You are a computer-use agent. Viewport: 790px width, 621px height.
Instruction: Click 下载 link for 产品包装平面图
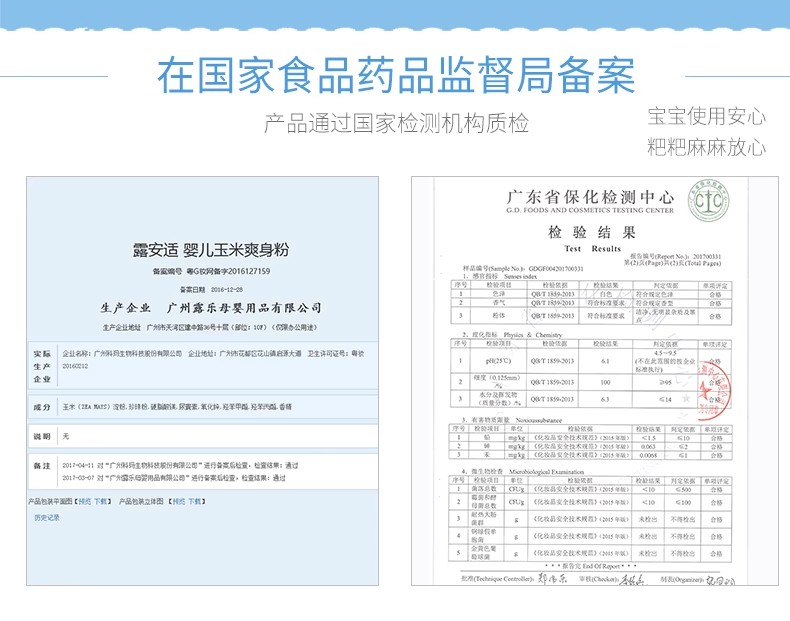click(100, 501)
